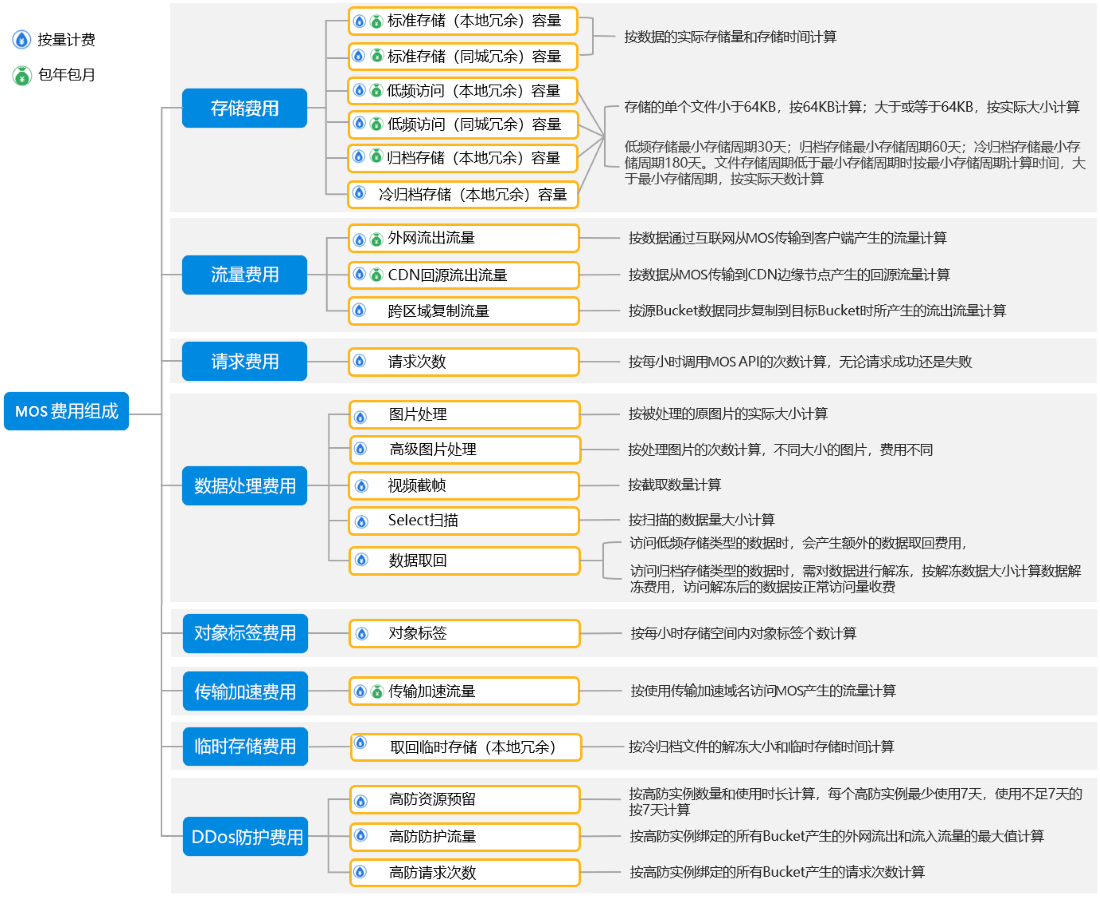Click the droplet icon in 图片处理 box
Viewport: 1100px width, 900px height.
point(361,417)
